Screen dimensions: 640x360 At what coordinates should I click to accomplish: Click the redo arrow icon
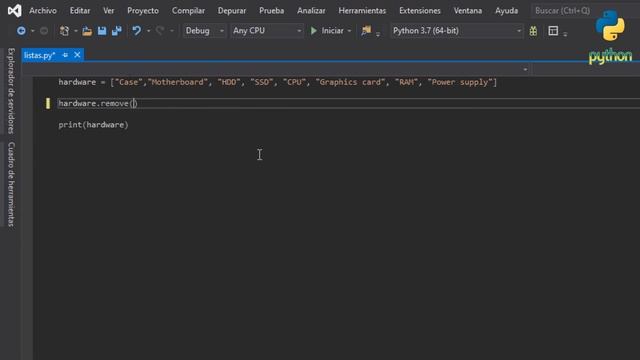(160, 31)
